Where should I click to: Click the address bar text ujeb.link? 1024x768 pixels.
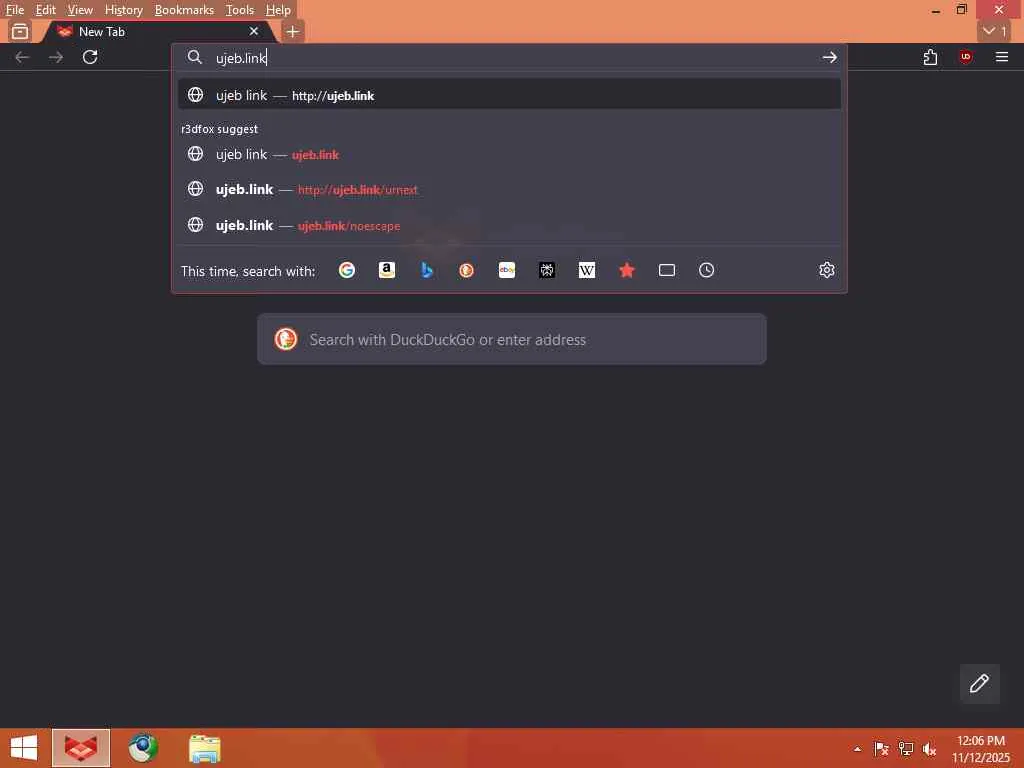tap(241, 57)
